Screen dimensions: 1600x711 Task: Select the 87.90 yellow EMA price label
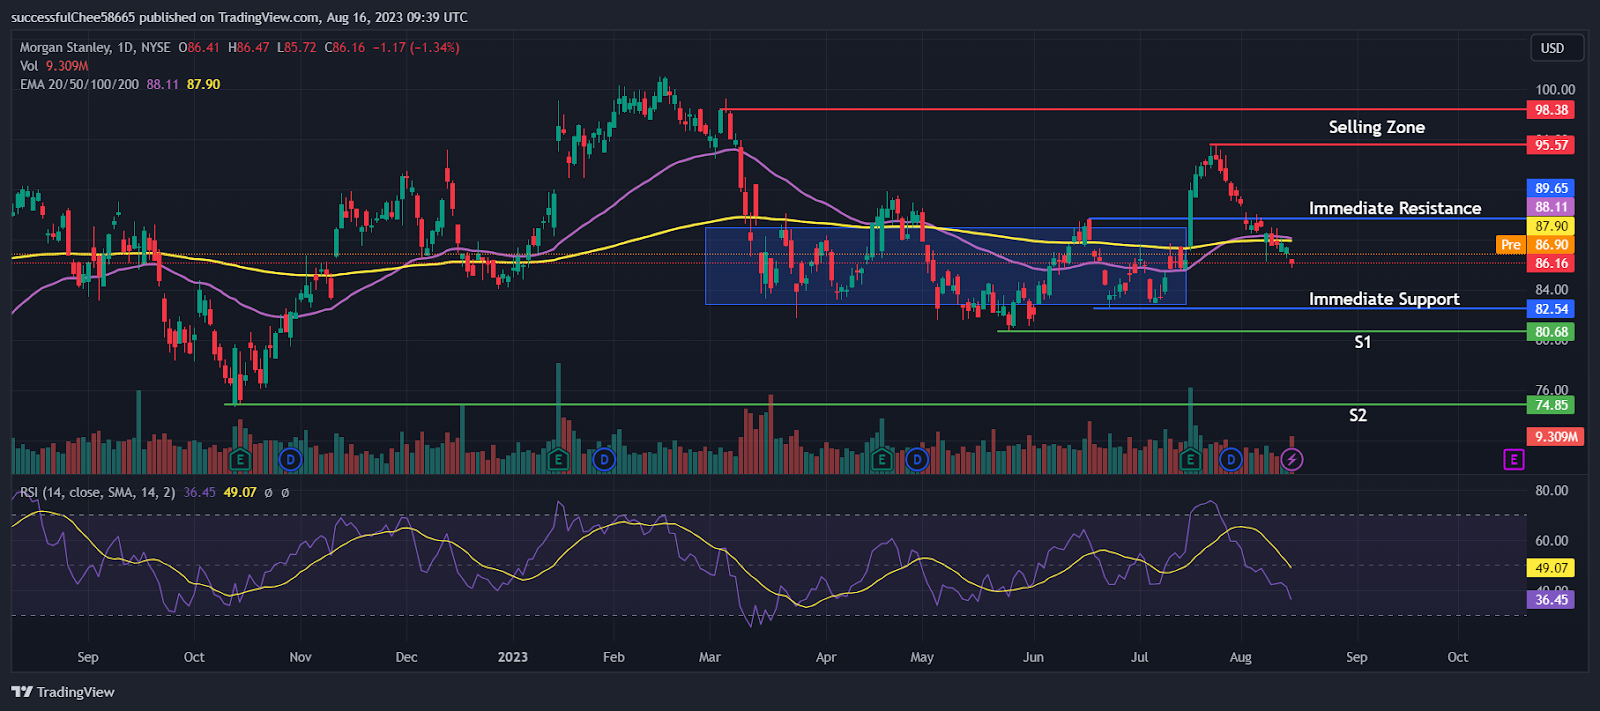pos(1551,226)
